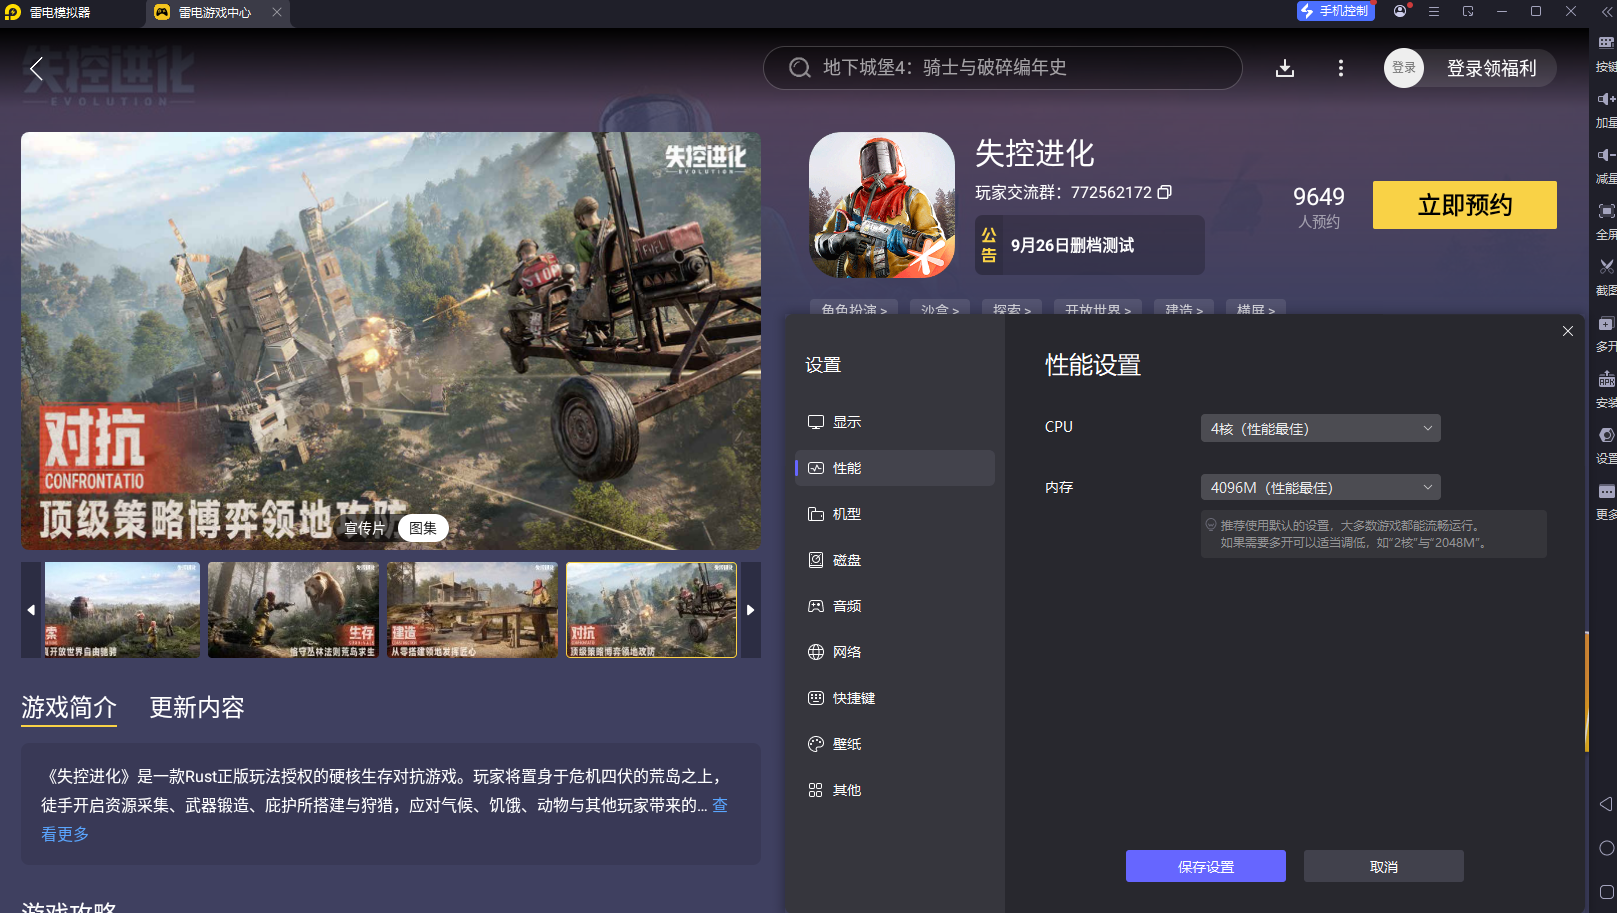Tap the Android home circle button
This screenshot has height=913, width=1617.
coord(1606,848)
